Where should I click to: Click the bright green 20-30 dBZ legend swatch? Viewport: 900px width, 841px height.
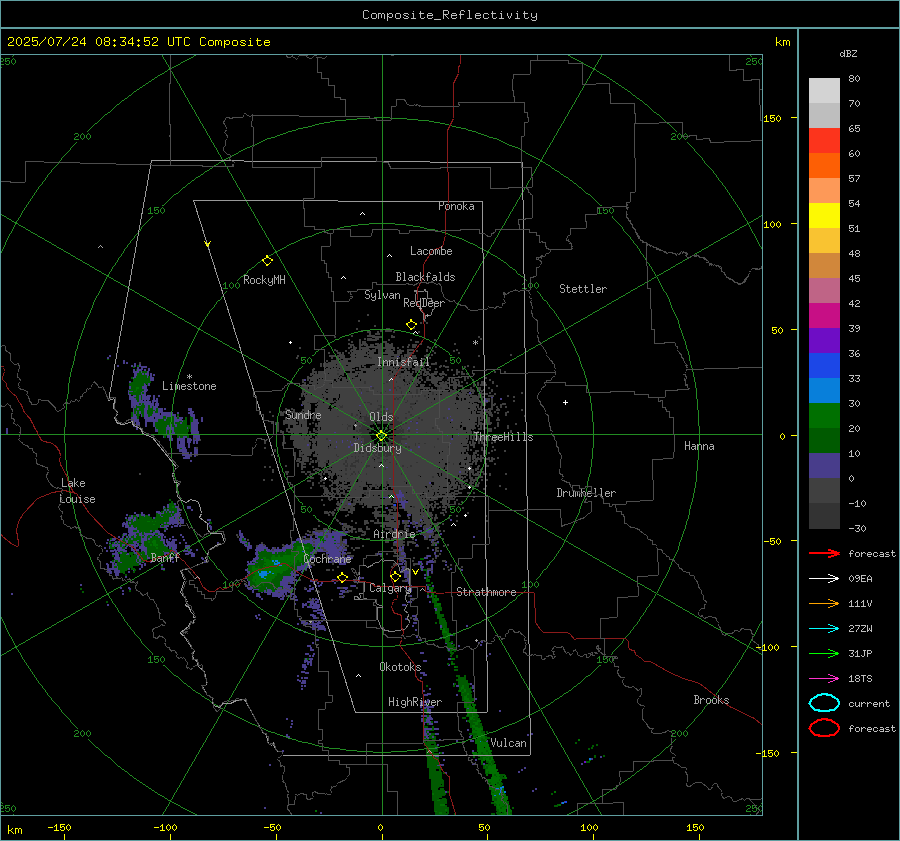coord(824,415)
